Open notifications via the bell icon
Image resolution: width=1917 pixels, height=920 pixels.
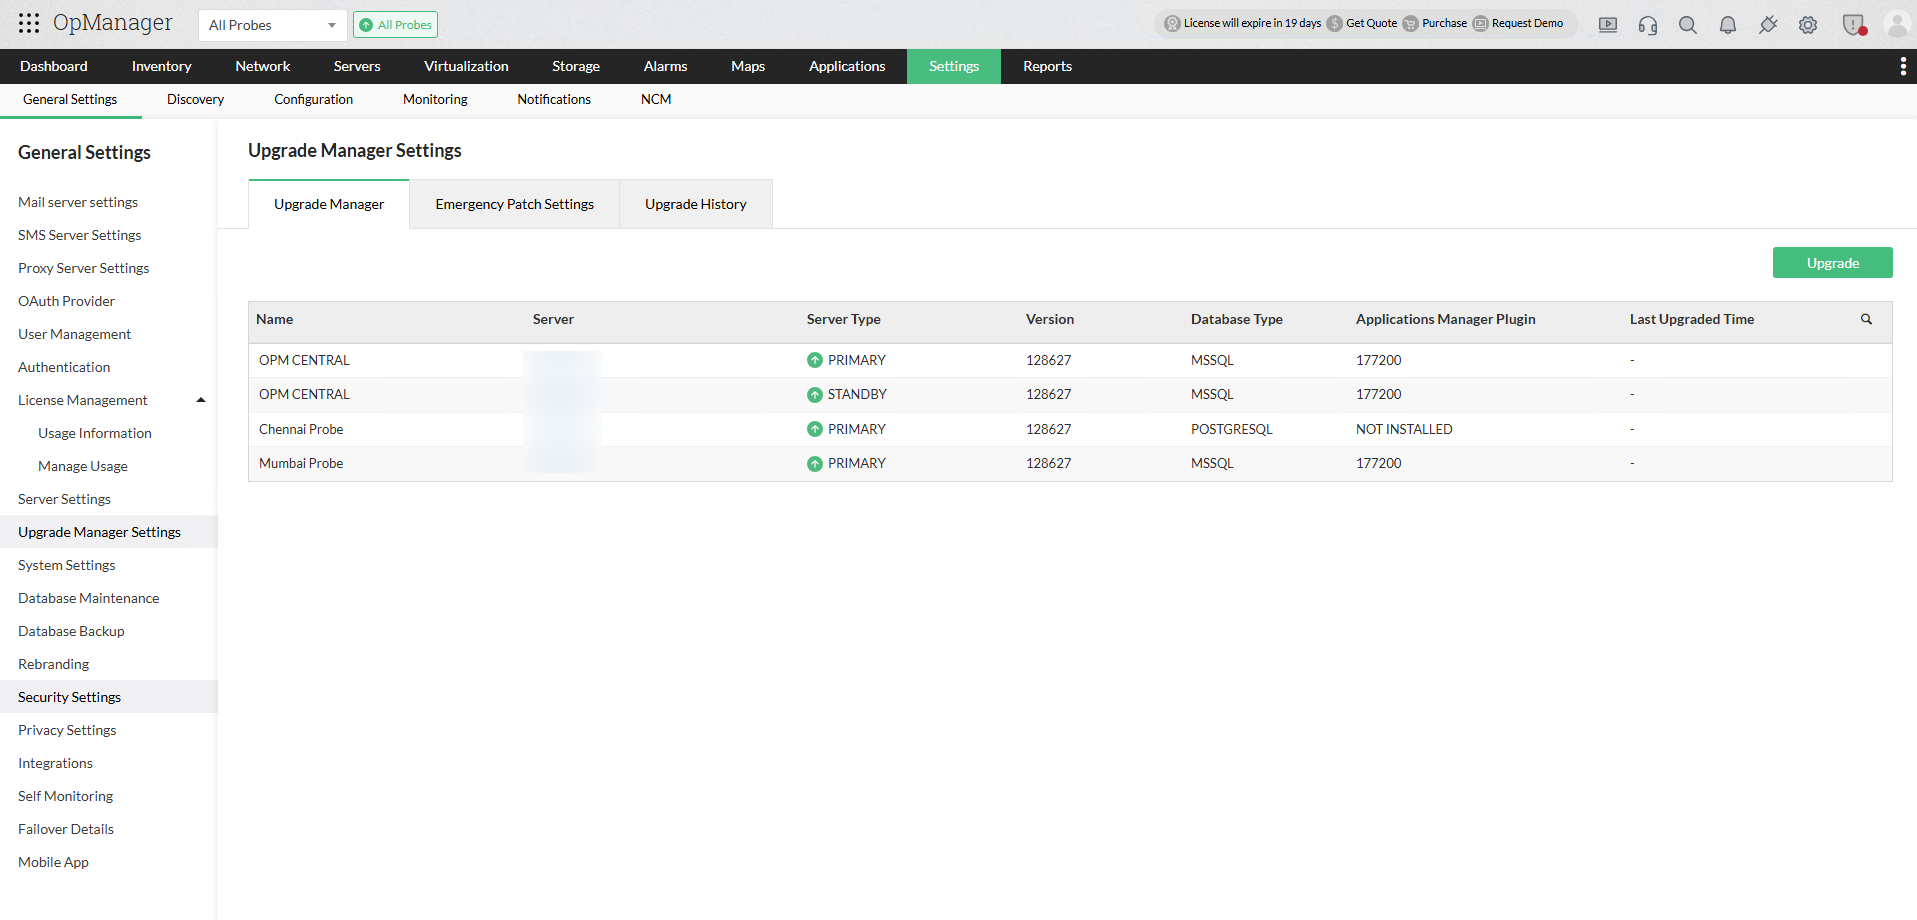[1727, 25]
